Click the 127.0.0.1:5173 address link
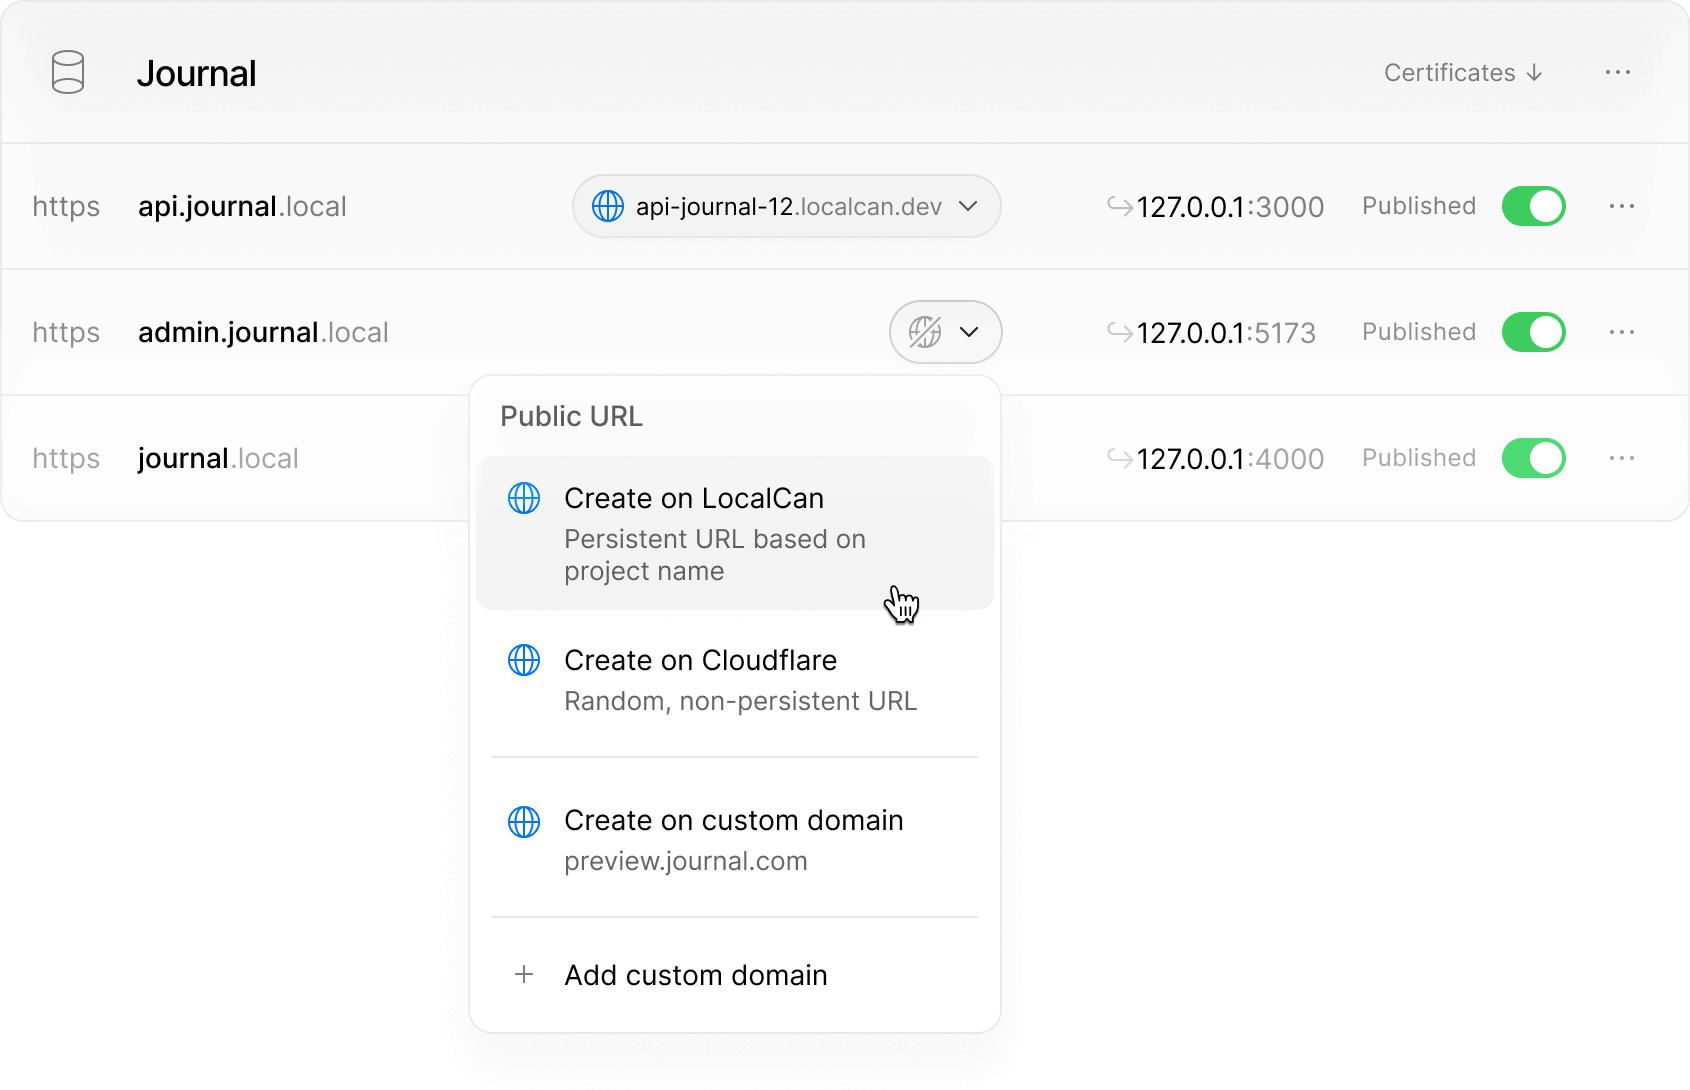 [x=1225, y=332]
